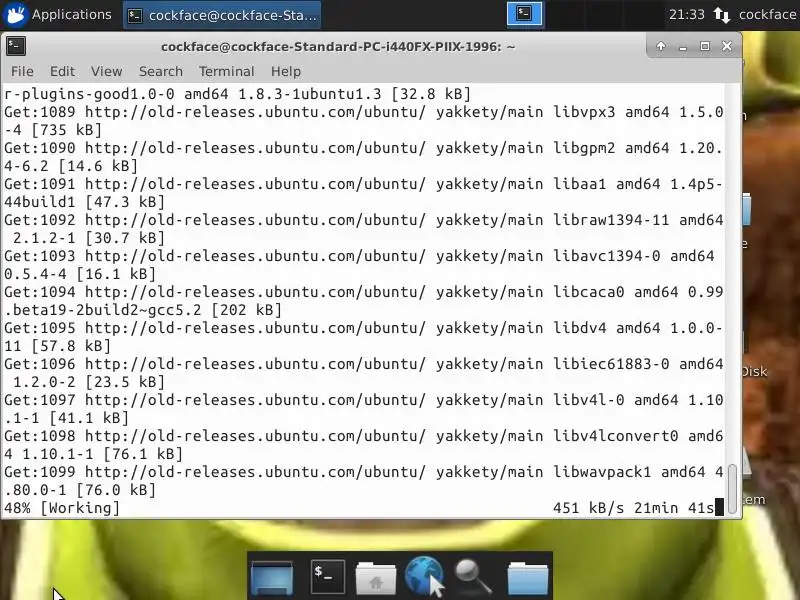The image size is (800, 600).
Task: Open the Terminal menu
Action: click(227, 71)
